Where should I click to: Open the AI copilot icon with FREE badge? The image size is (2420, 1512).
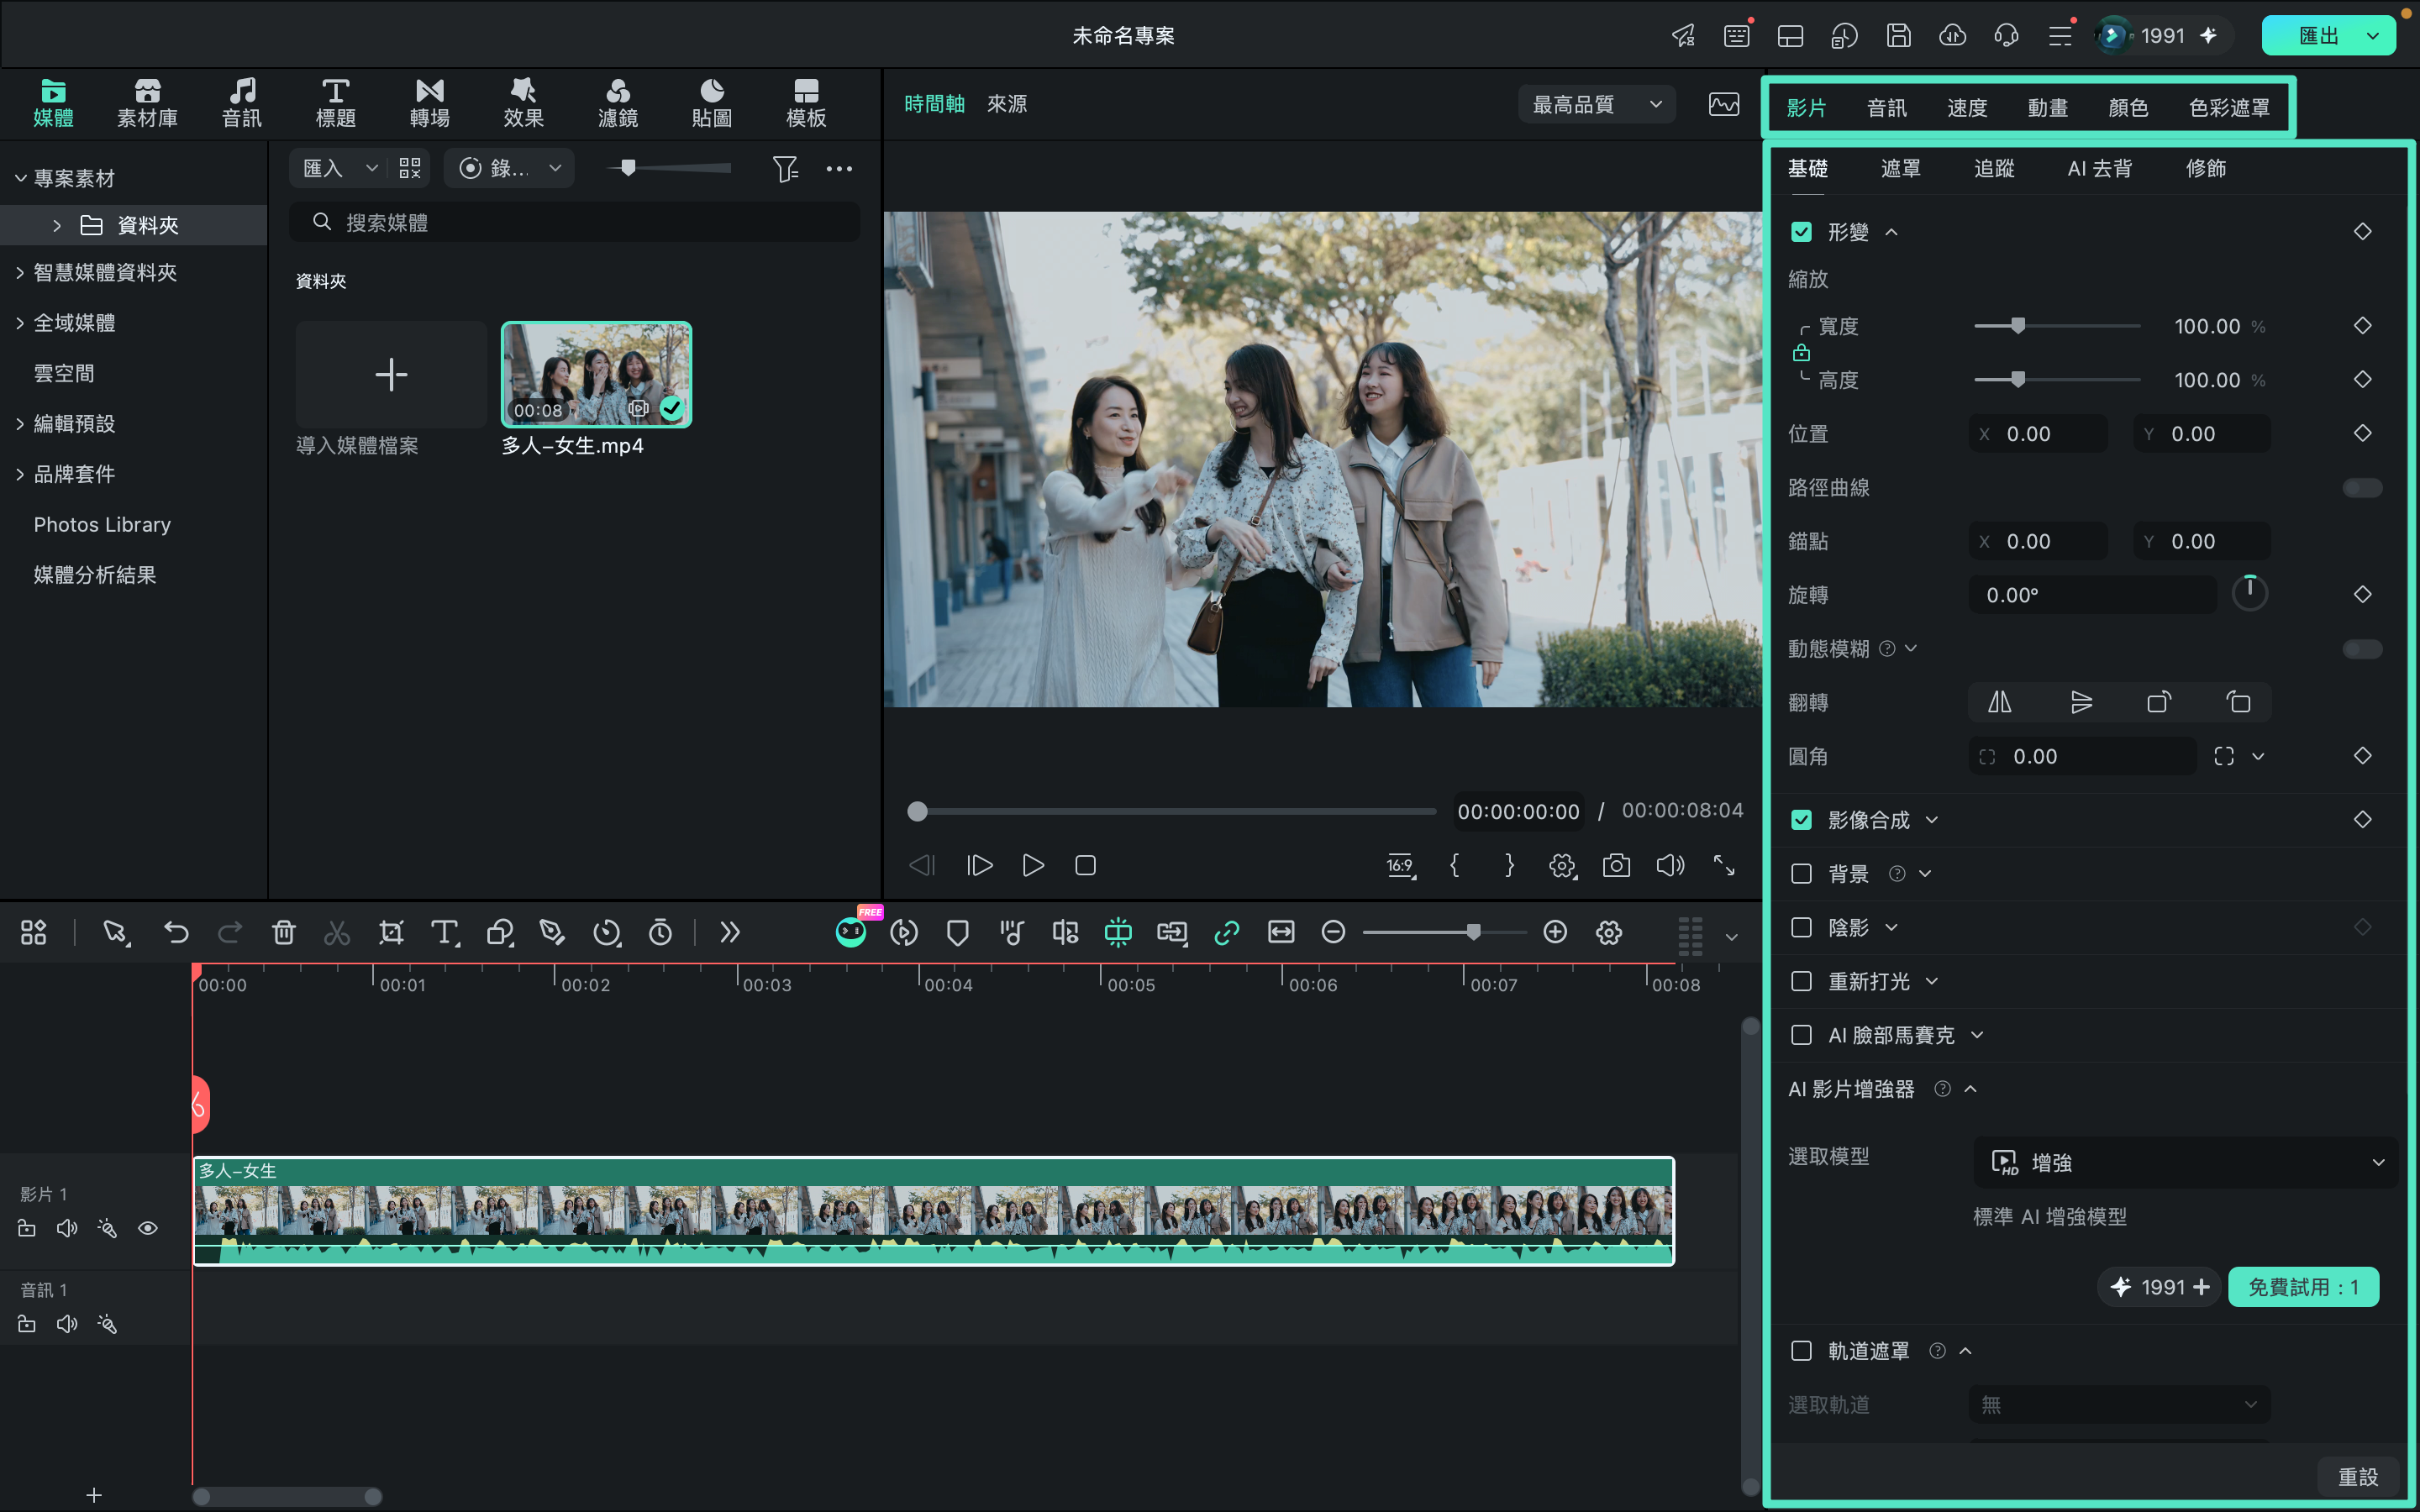pos(851,932)
